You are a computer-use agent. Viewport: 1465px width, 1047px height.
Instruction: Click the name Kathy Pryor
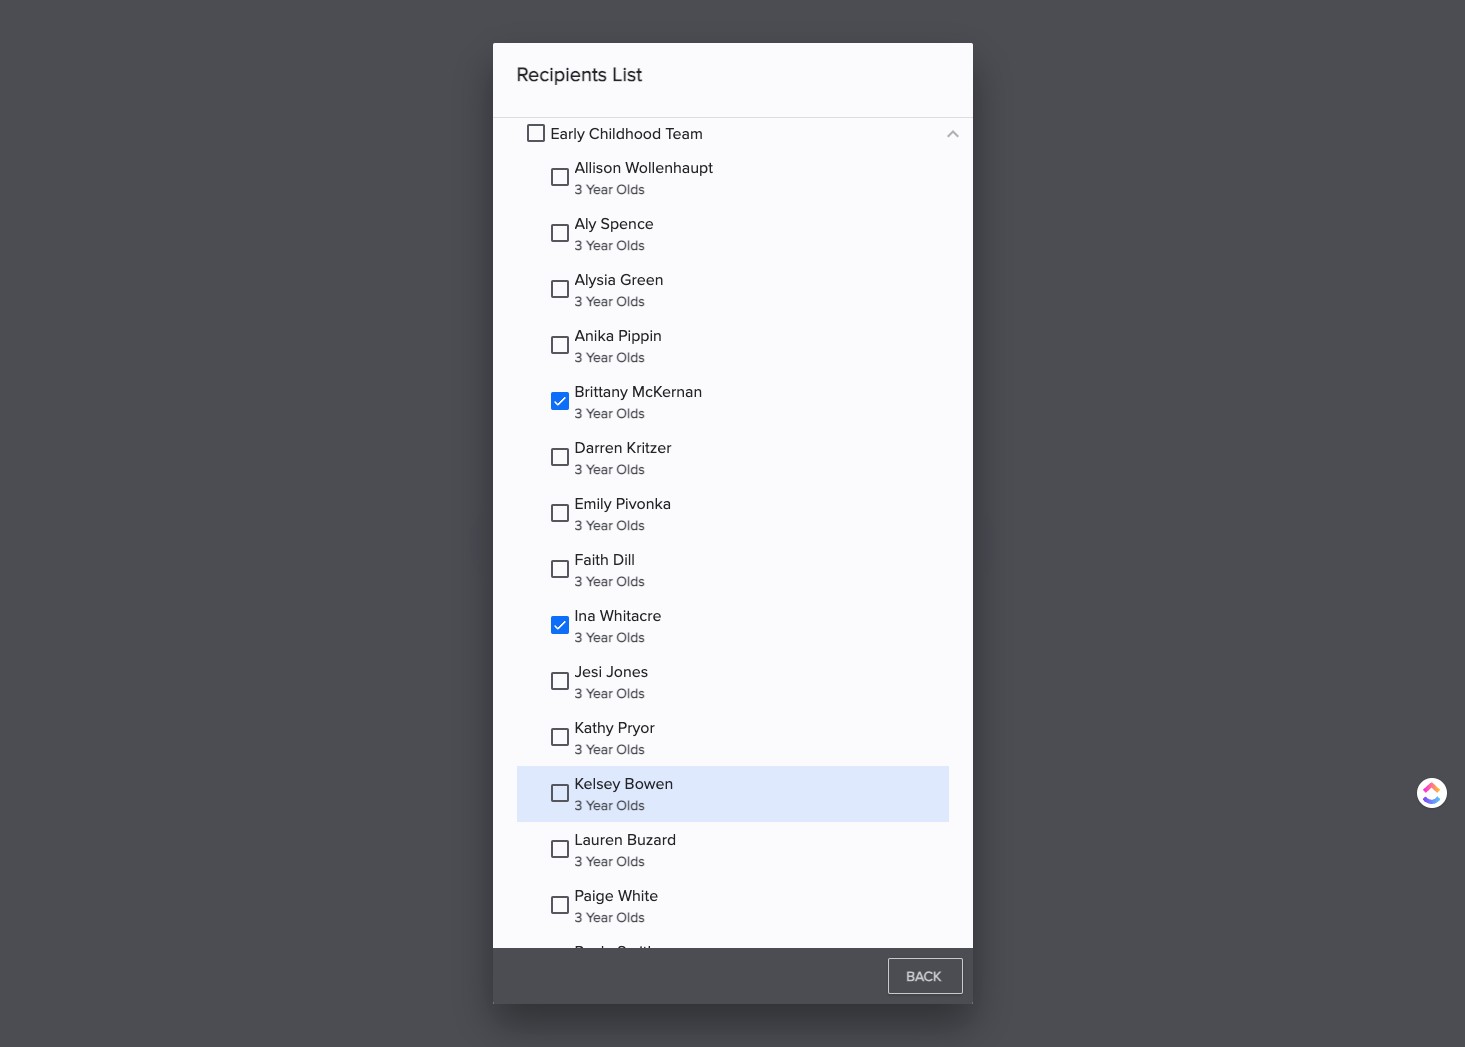click(614, 728)
